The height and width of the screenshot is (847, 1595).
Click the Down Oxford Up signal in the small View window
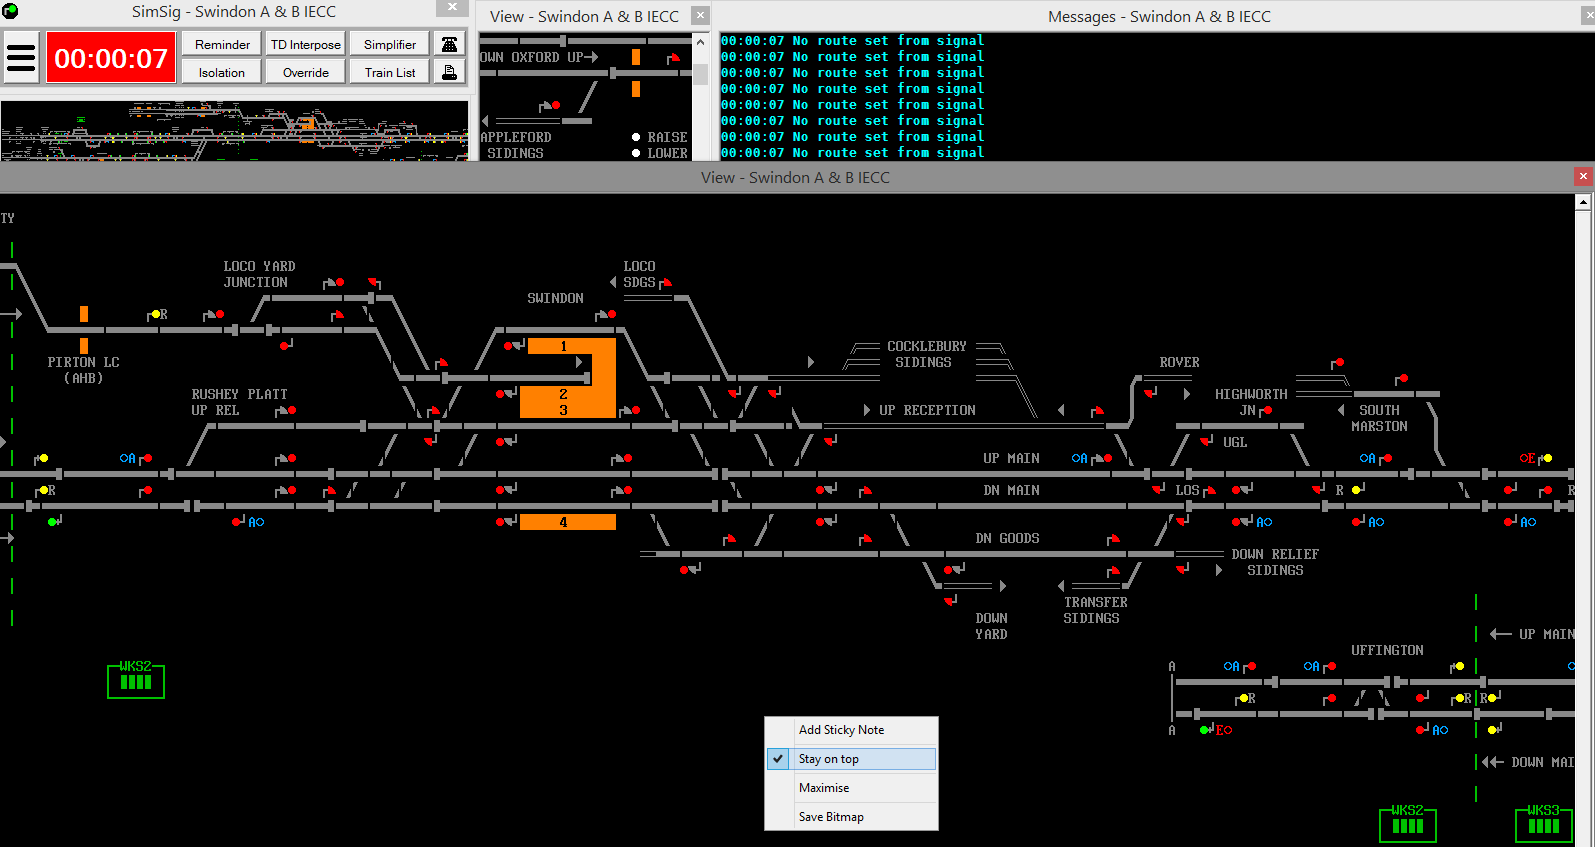673,58
